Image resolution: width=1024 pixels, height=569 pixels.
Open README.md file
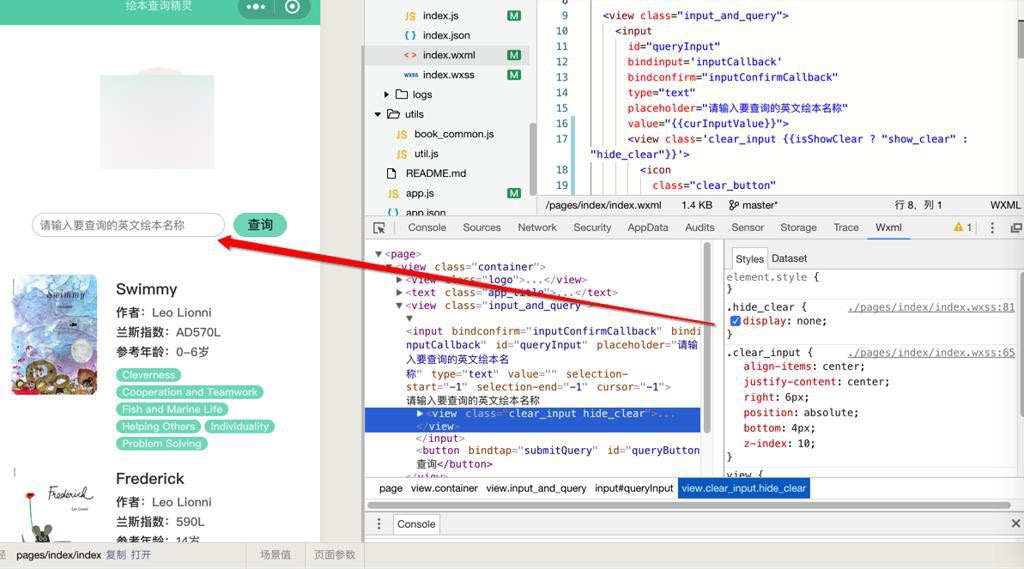click(435, 173)
